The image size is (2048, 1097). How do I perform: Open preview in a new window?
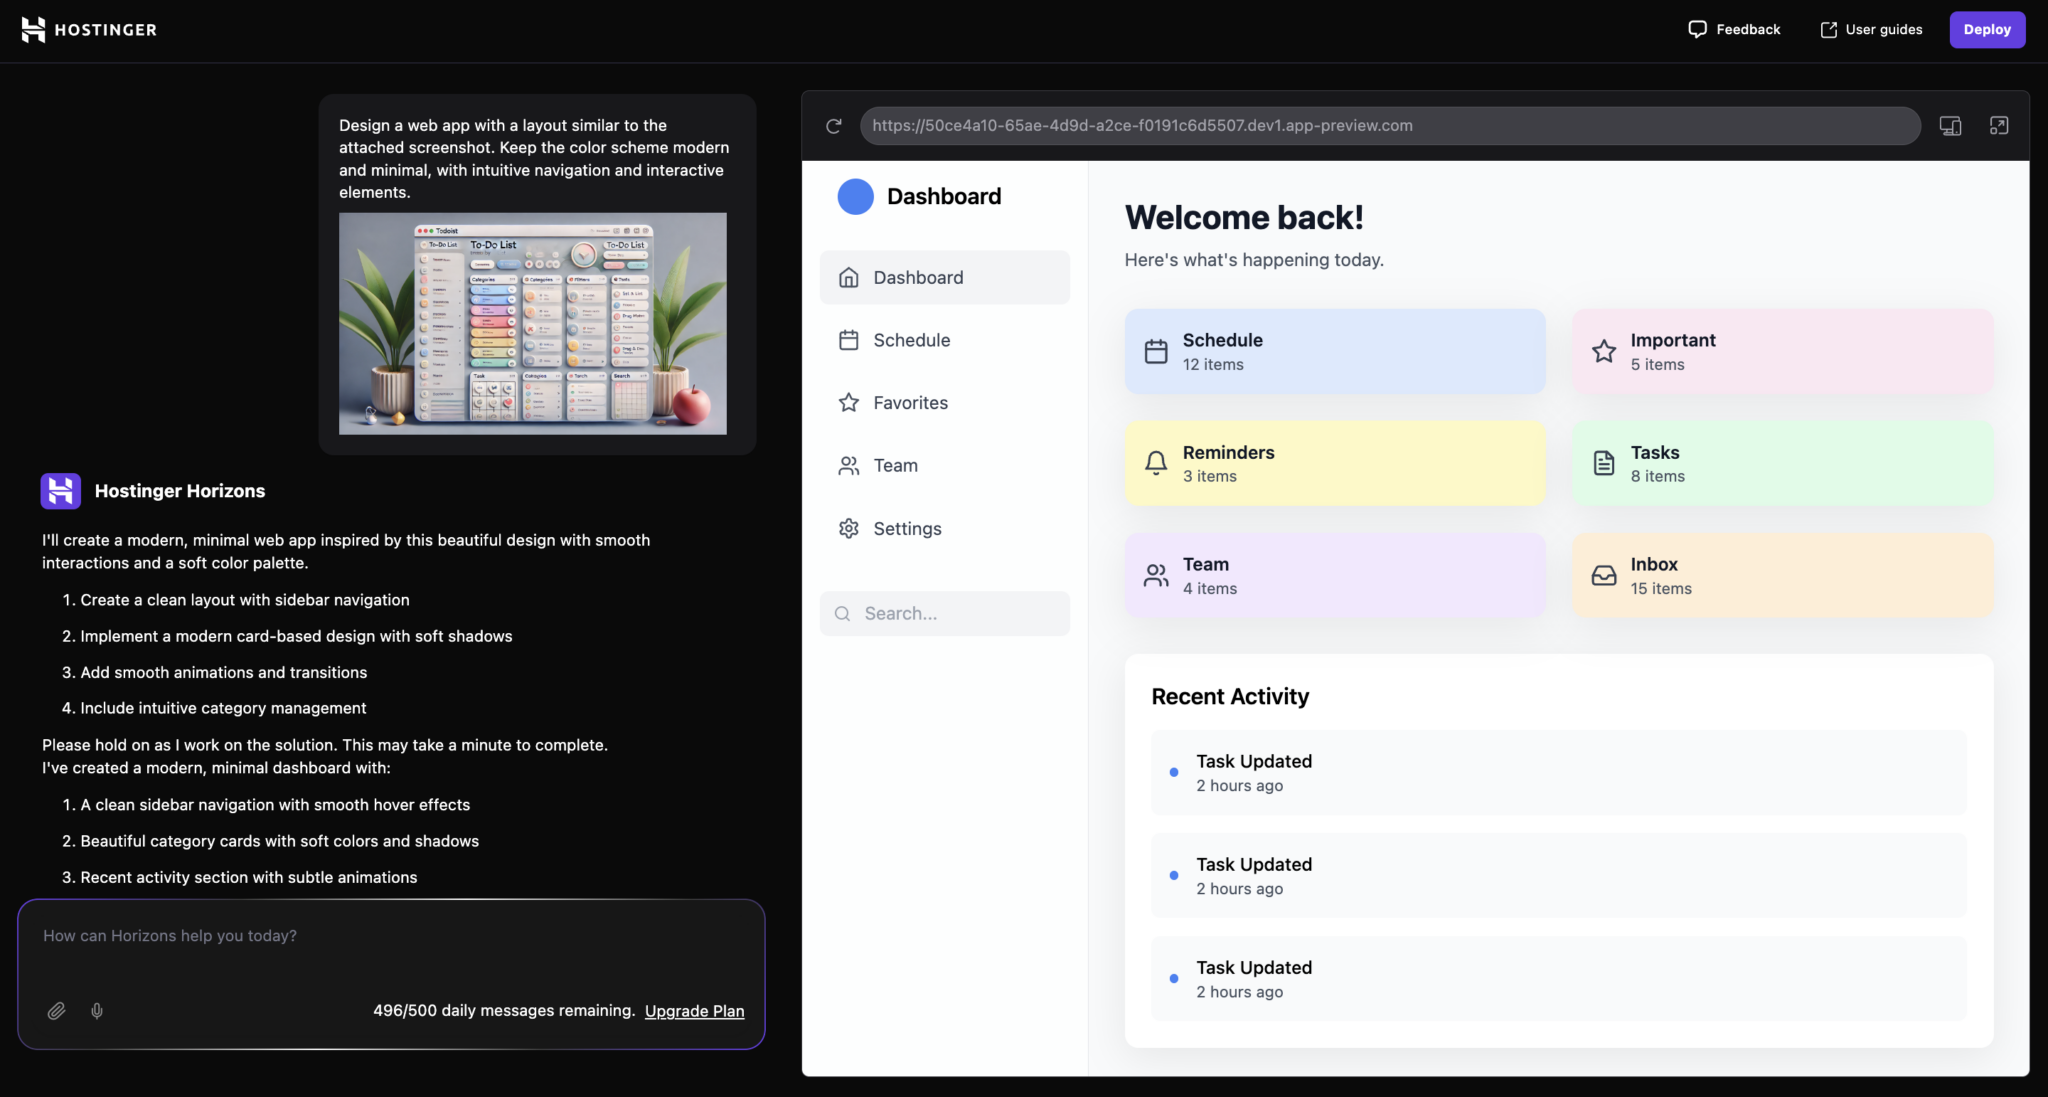pos(2000,125)
